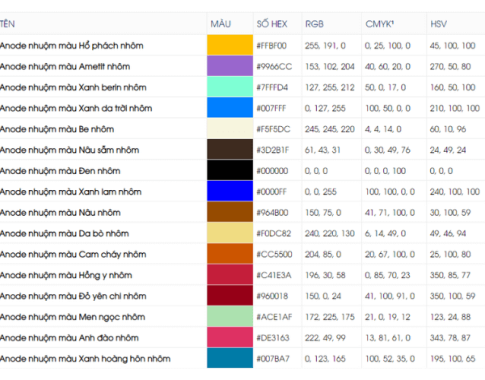Select the cherry pink #DE3163 swatch
The height and width of the screenshot is (380, 485).
pyautogui.click(x=230, y=337)
